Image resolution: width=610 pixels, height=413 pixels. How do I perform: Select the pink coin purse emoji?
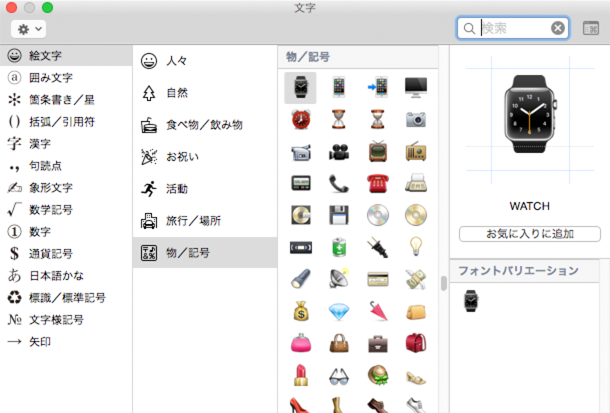[x=301, y=343]
